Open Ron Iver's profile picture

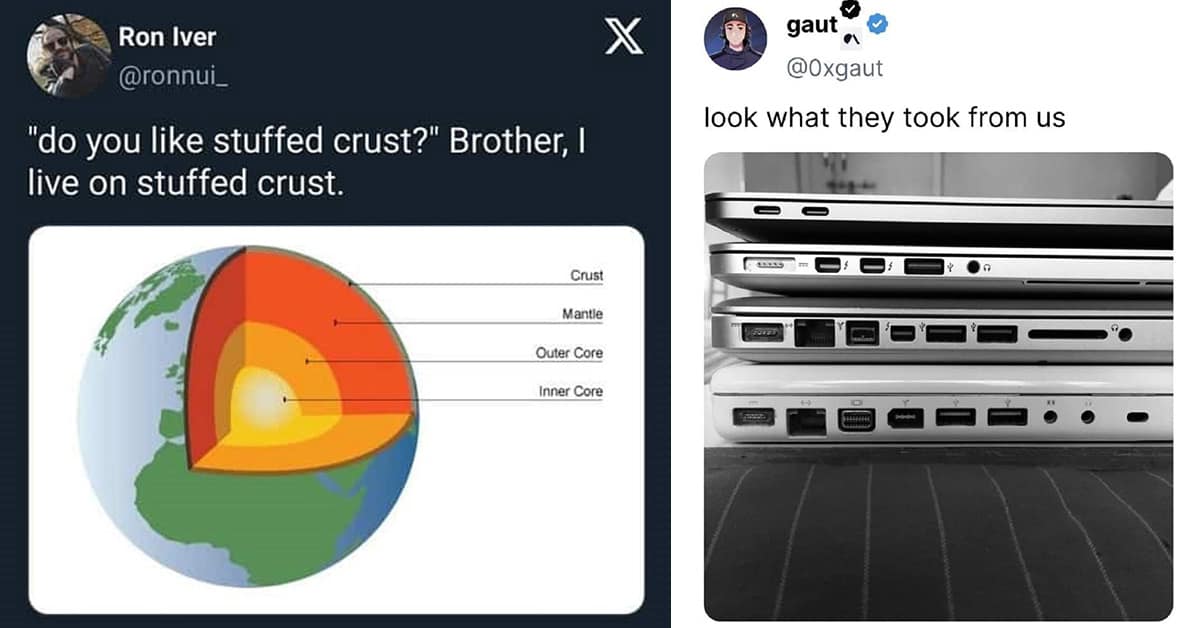[68, 56]
